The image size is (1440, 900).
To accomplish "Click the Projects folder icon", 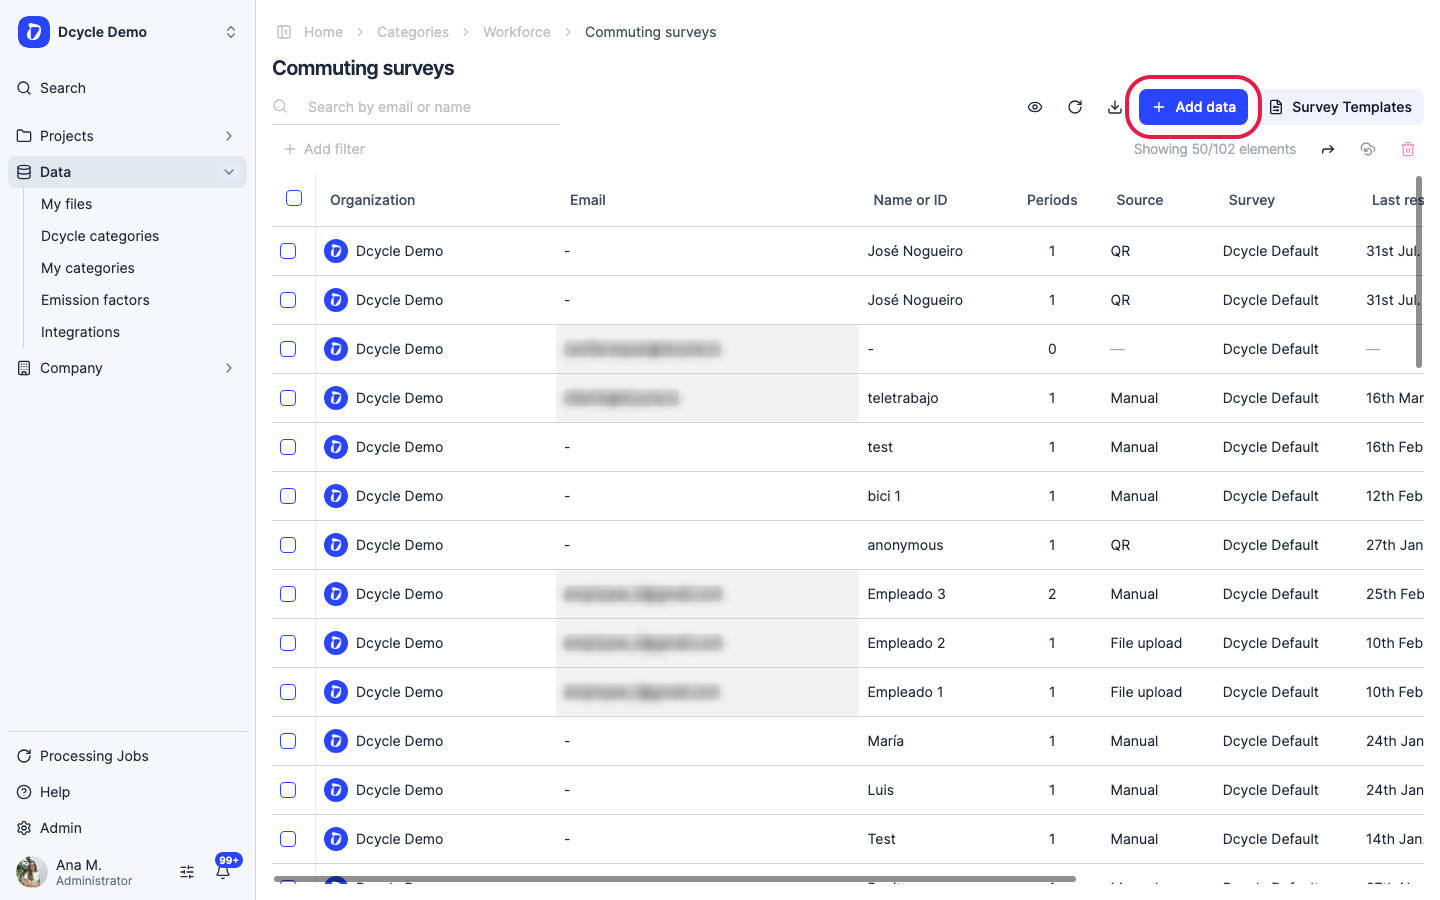I will click(x=24, y=136).
